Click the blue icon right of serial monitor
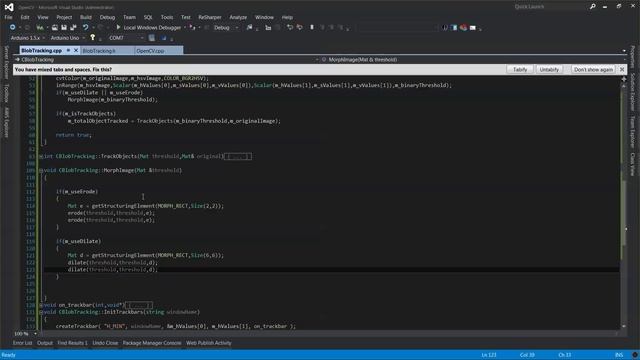Viewport: 640px width, 360px height. pos(164,38)
